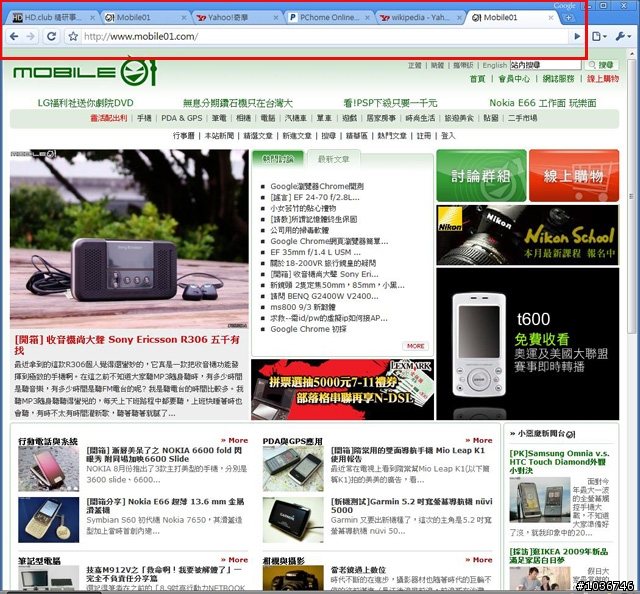Bookmark the page using the star icon
Image resolution: width=640 pixels, height=594 pixels.
[73, 36]
